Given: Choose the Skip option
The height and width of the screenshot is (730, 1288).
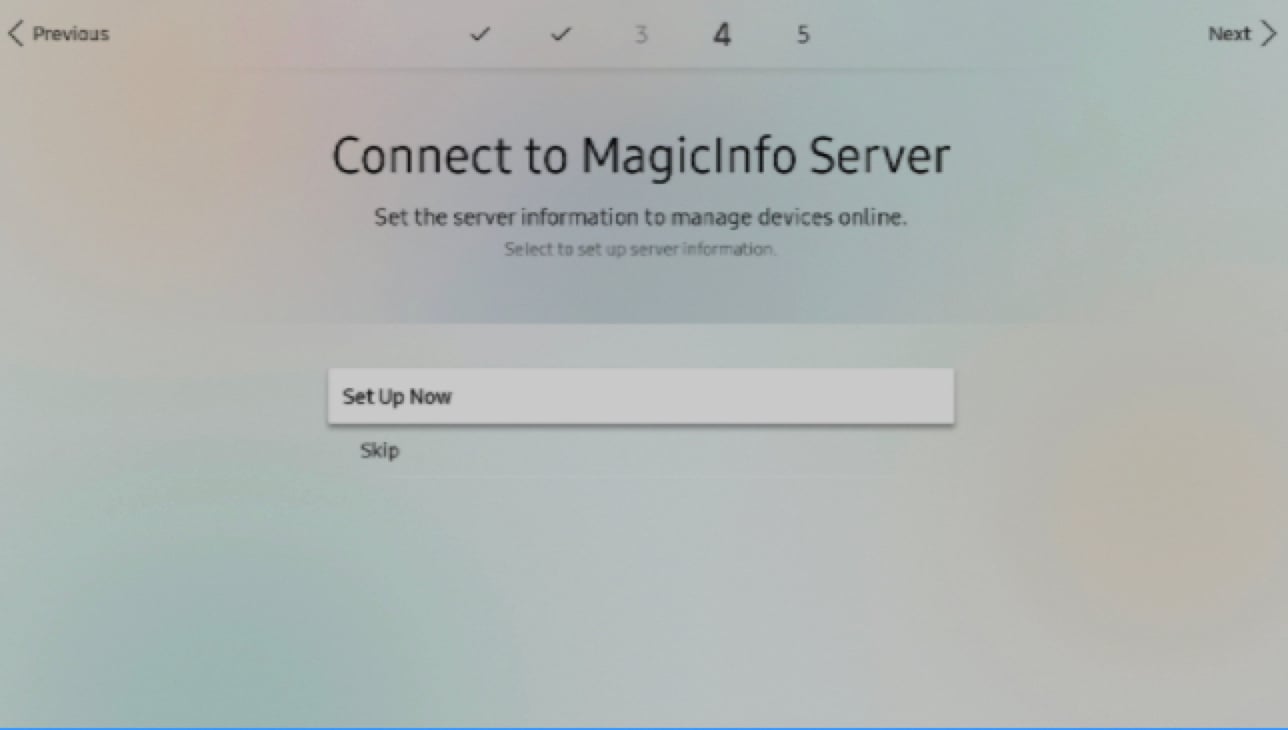Looking at the screenshot, I should tap(641, 451).
